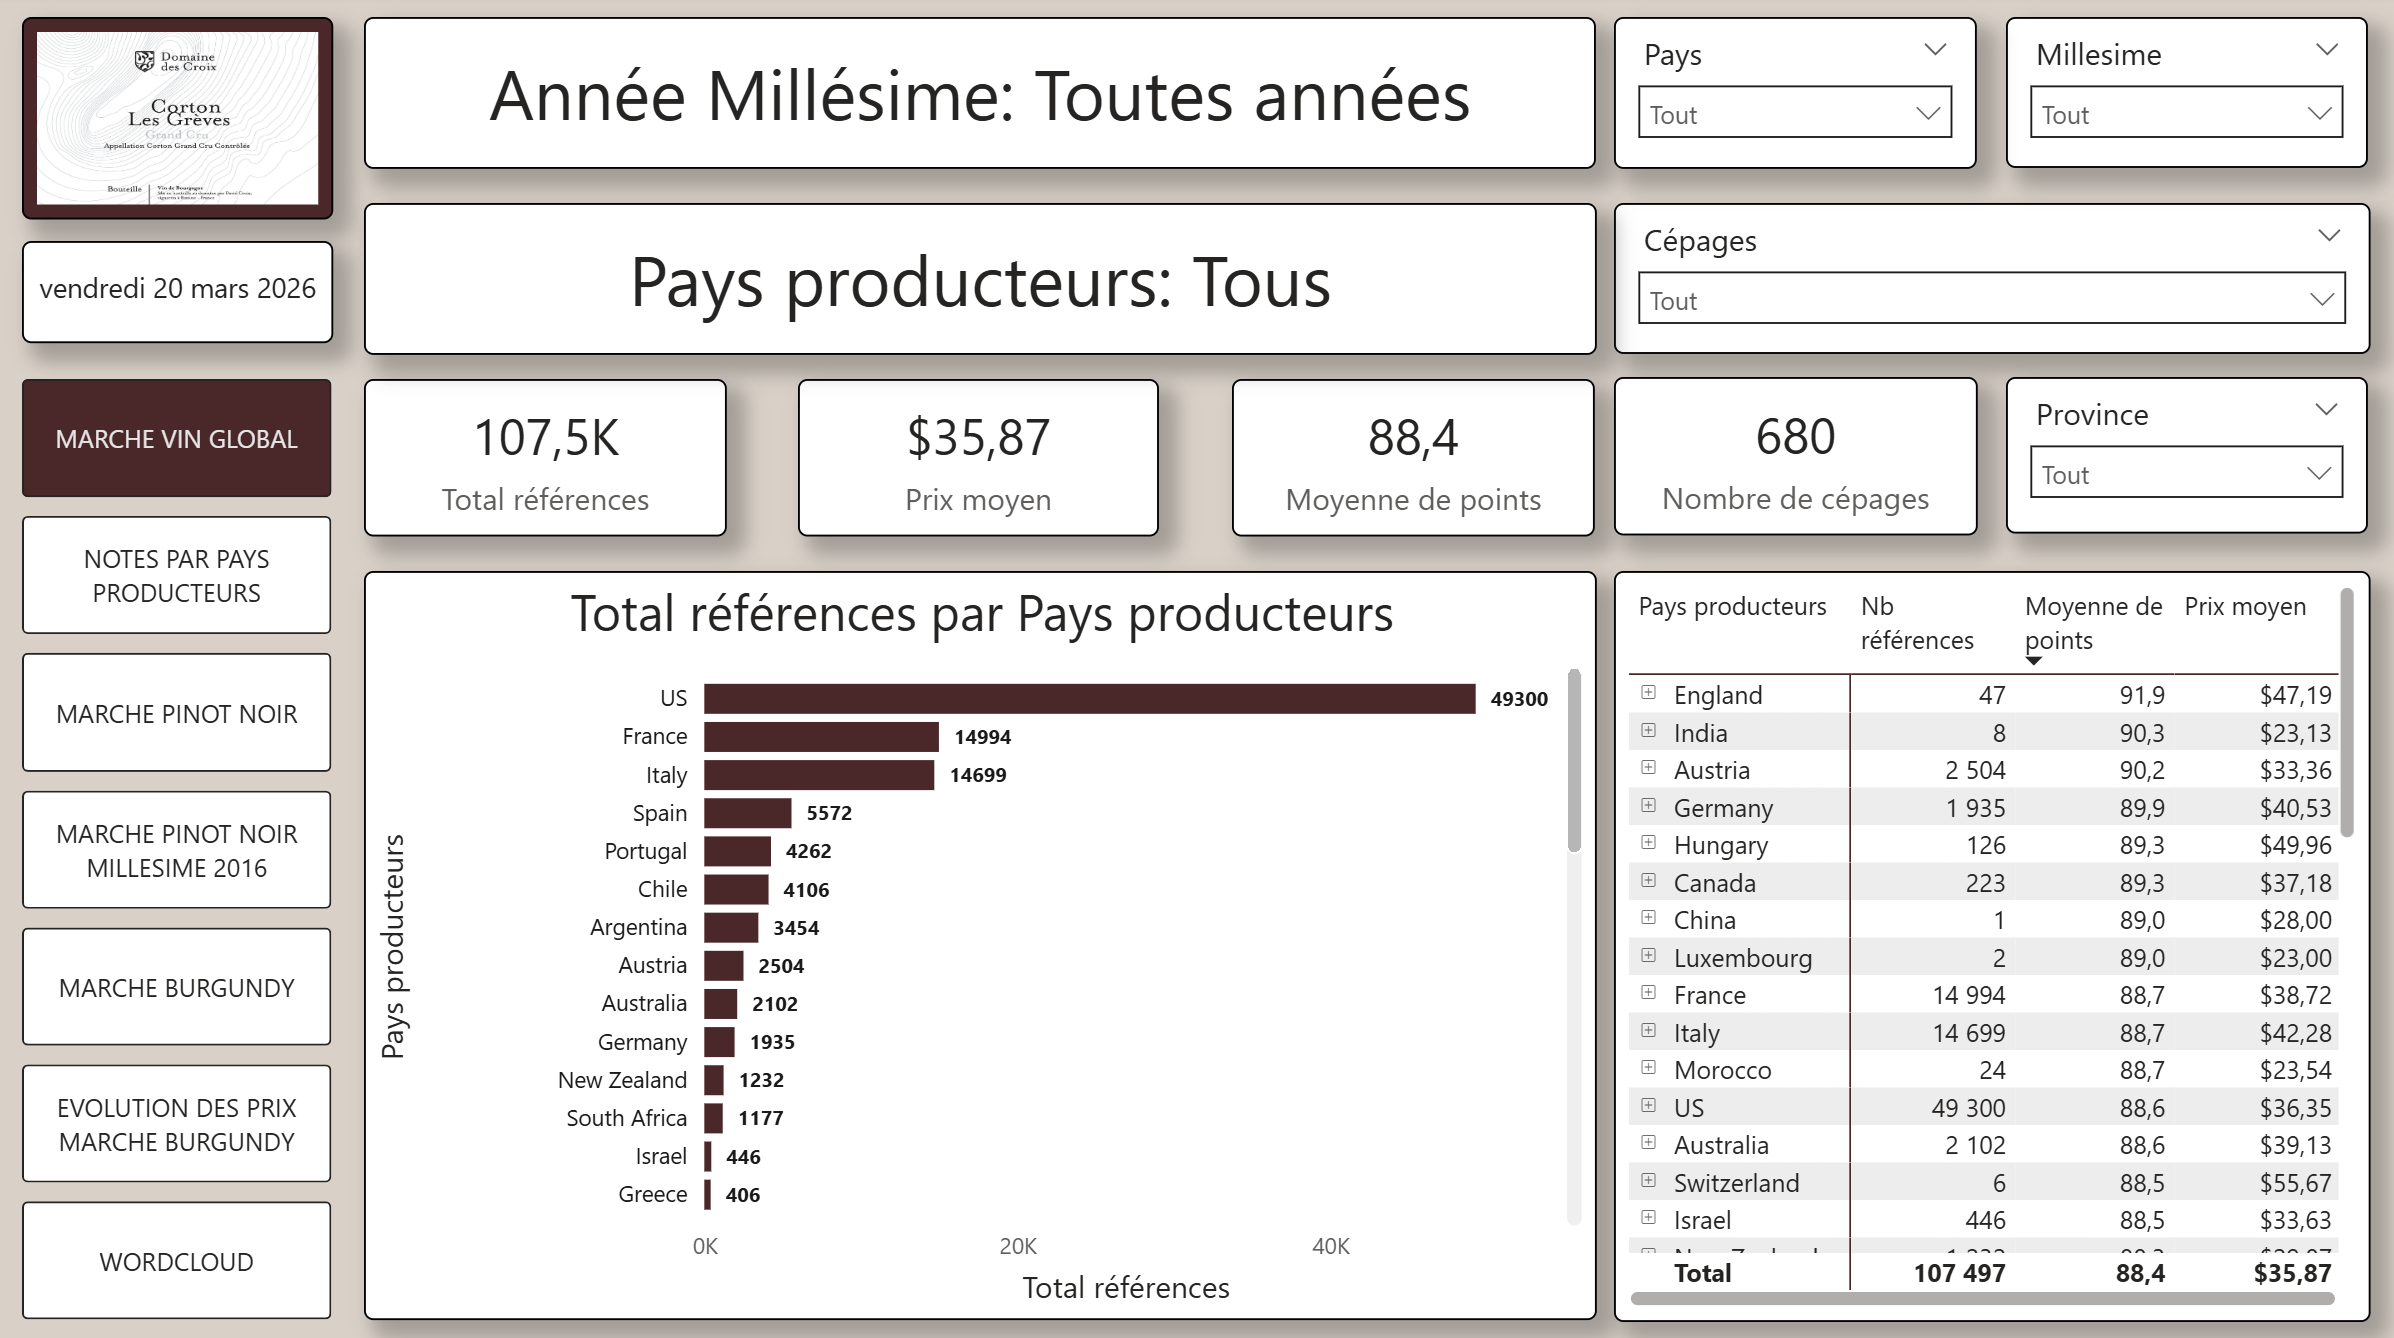The image size is (2394, 1338).
Task: Open the Cépages dropdown showing Tout
Action: 1991,299
